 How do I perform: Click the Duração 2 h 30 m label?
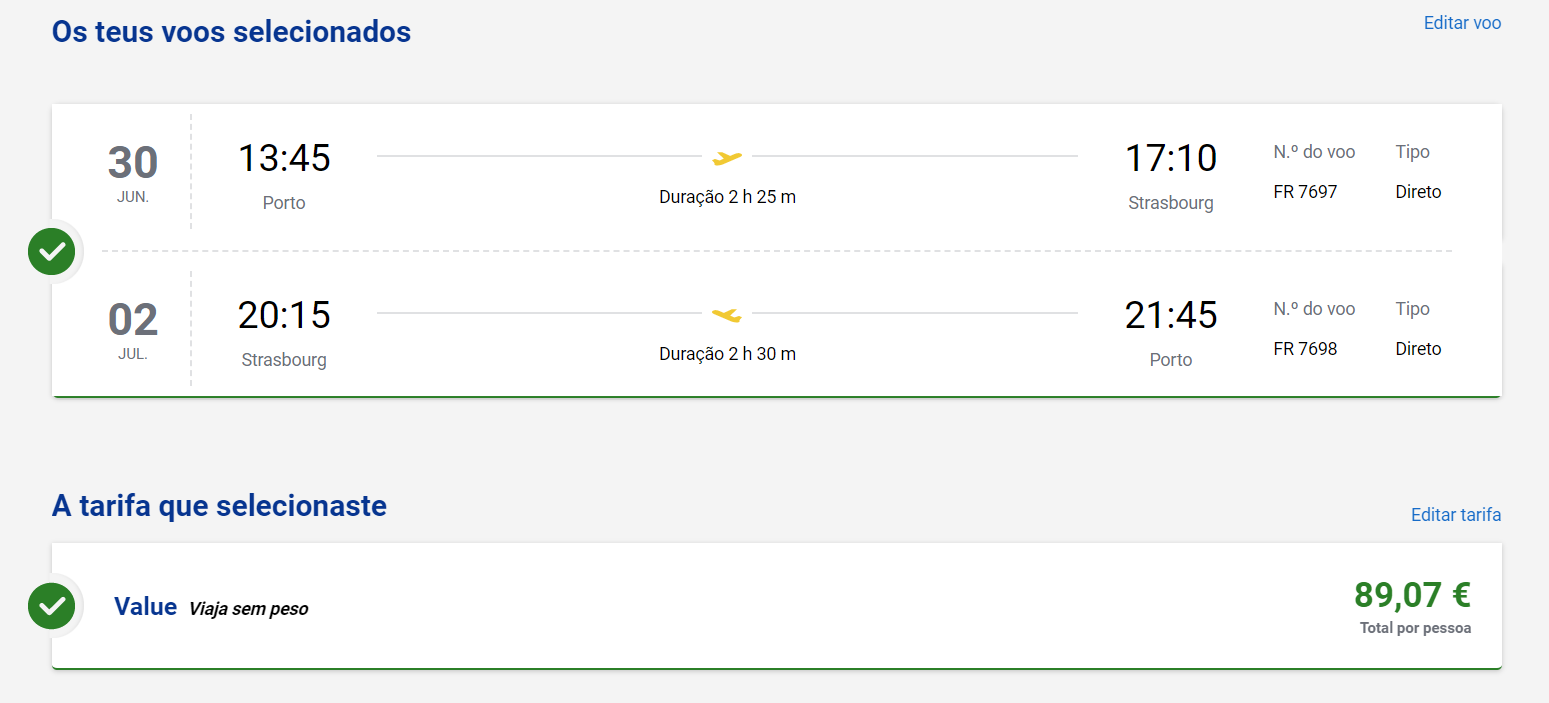[727, 354]
